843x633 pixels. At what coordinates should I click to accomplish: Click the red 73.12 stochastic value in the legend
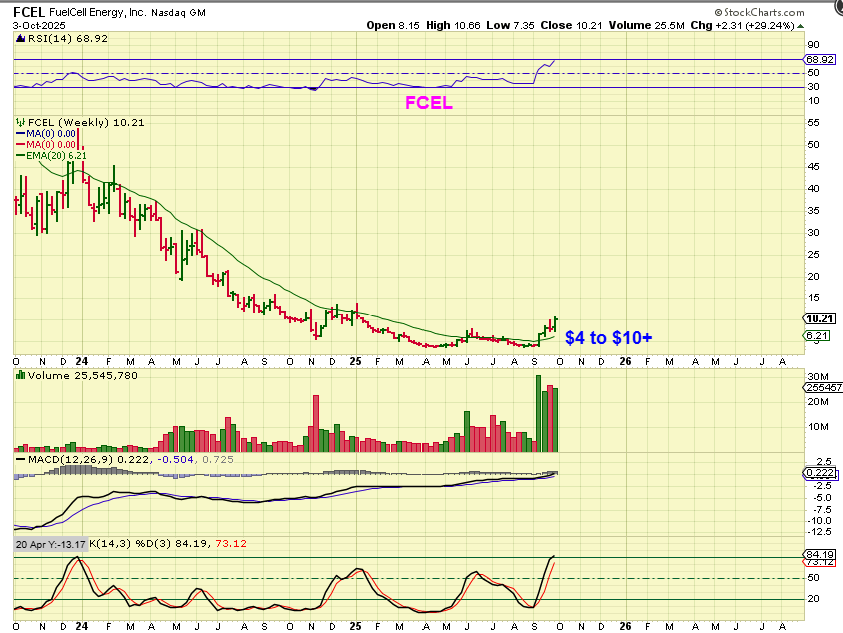pyautogui.click(x=231, y=544)
